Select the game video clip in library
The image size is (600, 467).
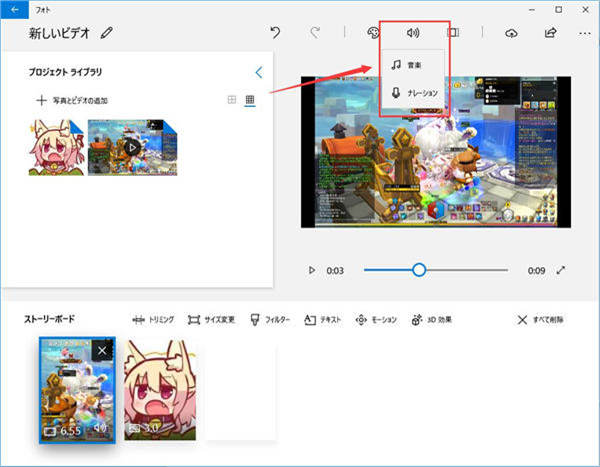(x=132, y=147)
